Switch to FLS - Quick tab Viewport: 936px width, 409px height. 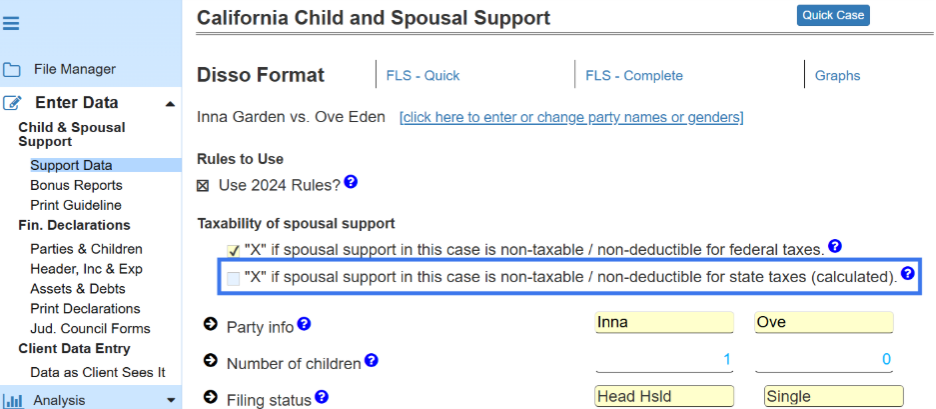[424, 75]
